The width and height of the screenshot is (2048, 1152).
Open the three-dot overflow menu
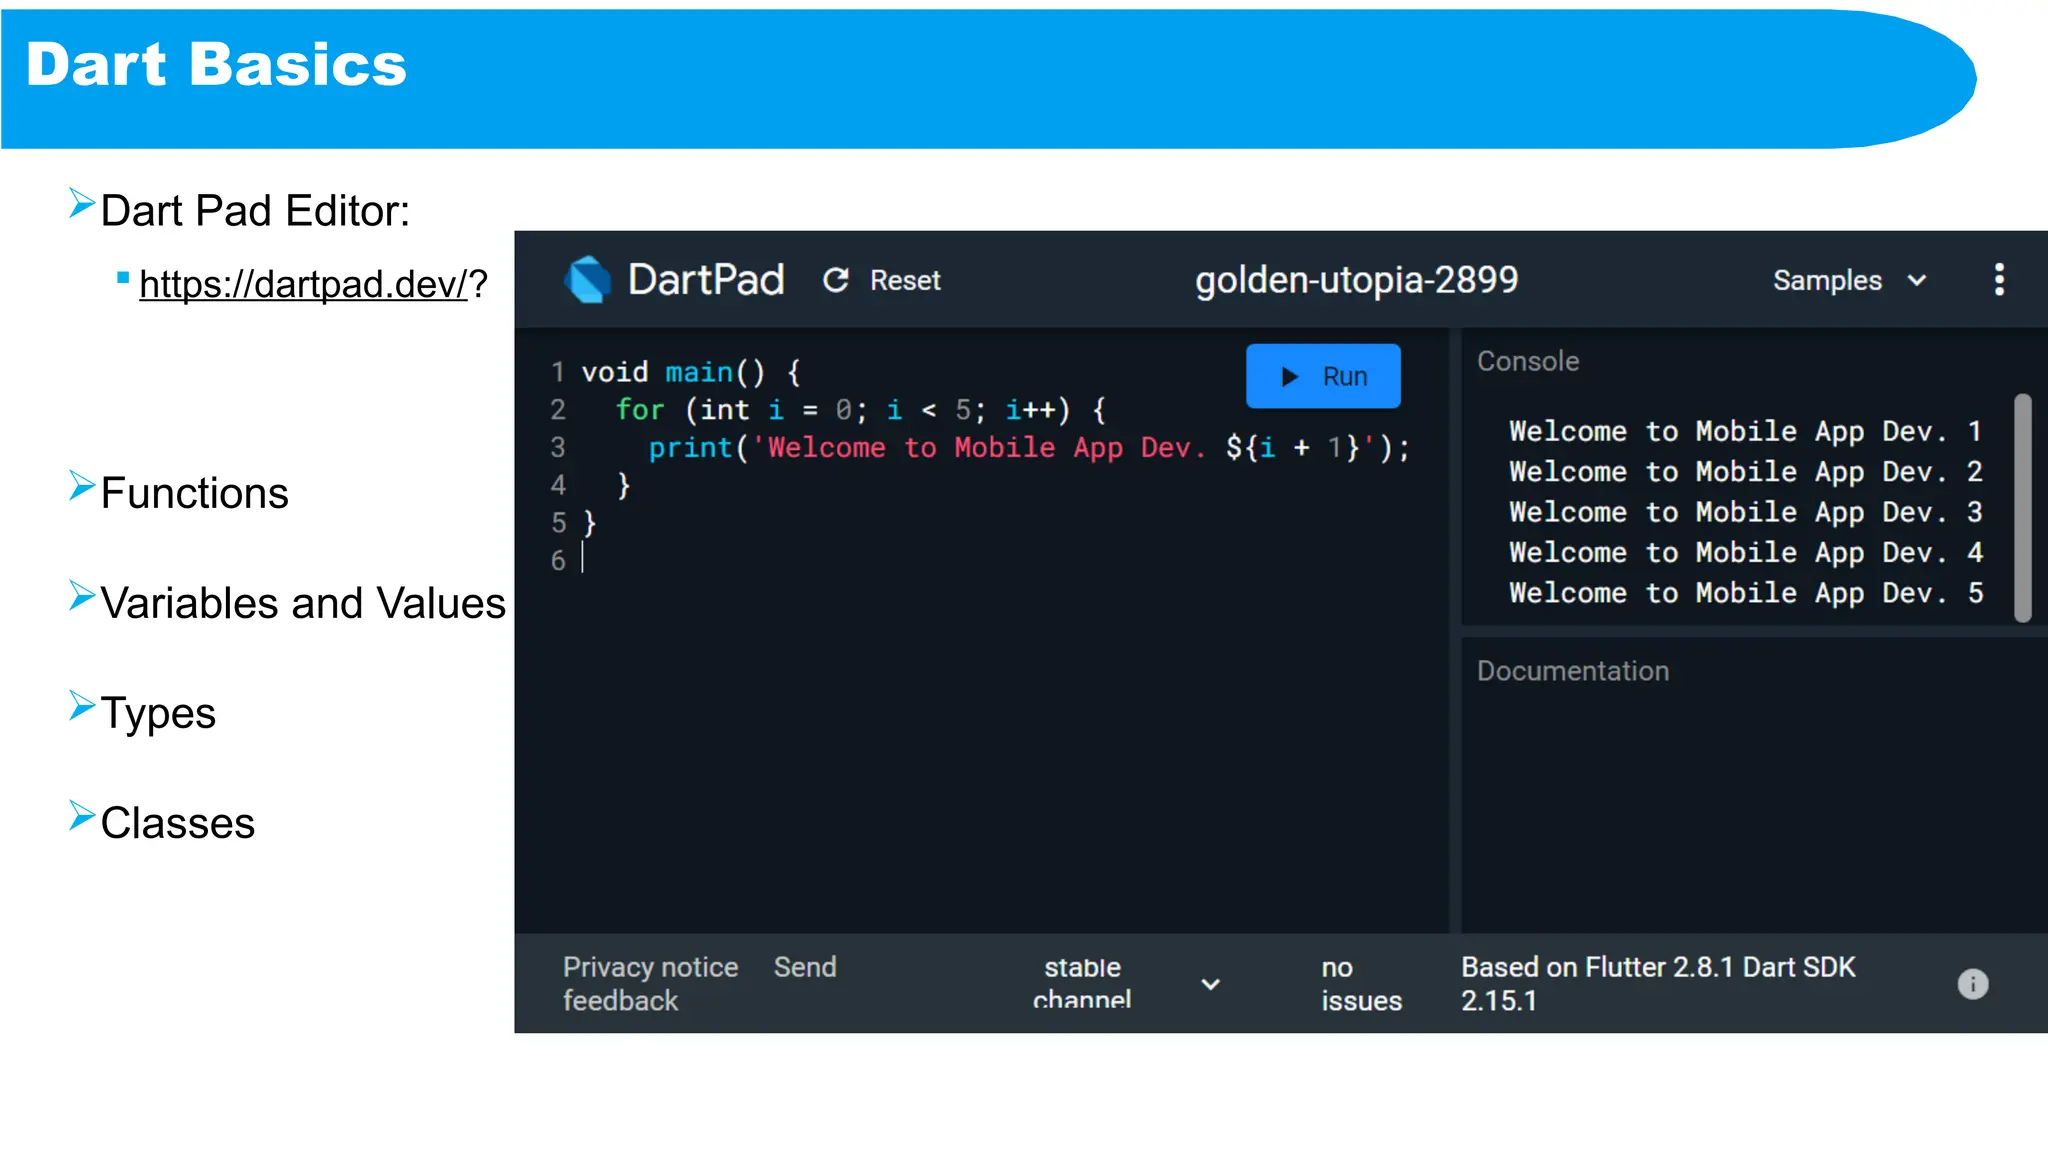pyautogui.click(x=1999, y=280)
